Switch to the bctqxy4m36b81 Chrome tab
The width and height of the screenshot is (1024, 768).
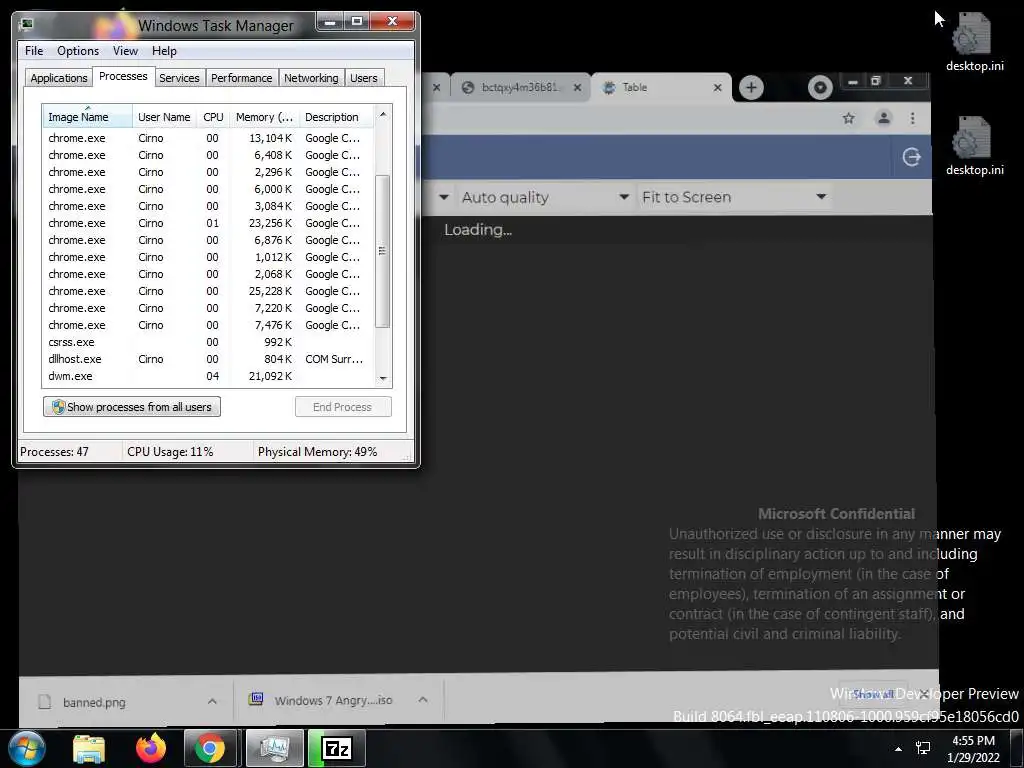pos(520,88)
